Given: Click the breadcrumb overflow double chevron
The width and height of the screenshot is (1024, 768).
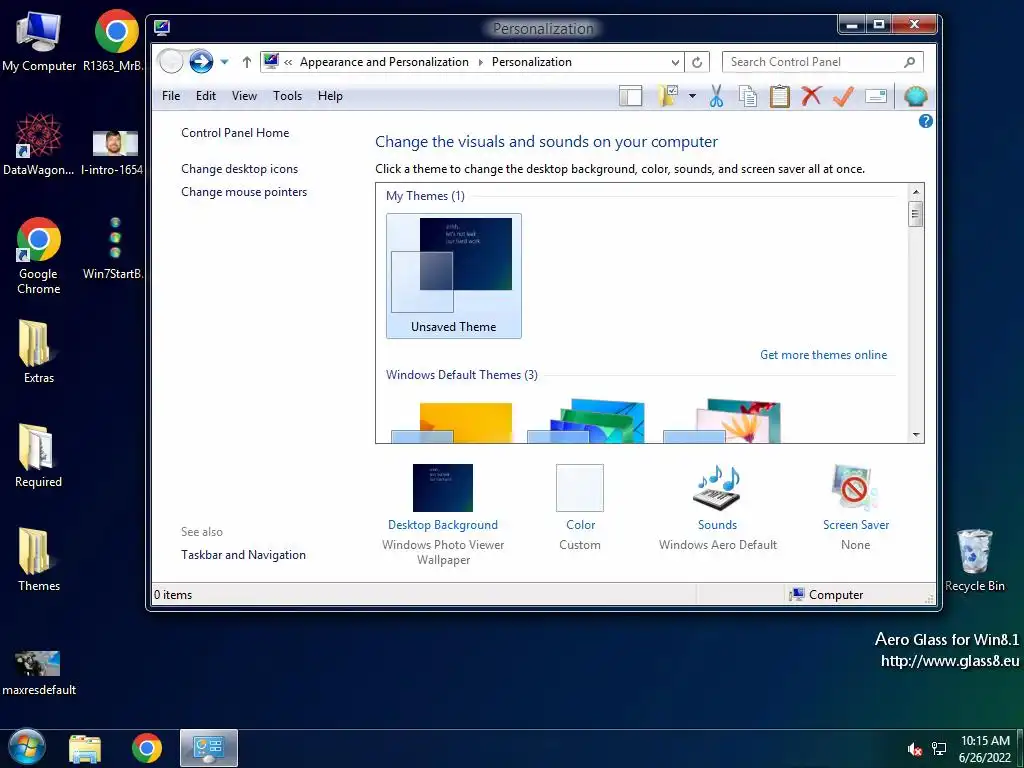Looking at the screenshot, I should pyautogui.click(x=288, y=63).
